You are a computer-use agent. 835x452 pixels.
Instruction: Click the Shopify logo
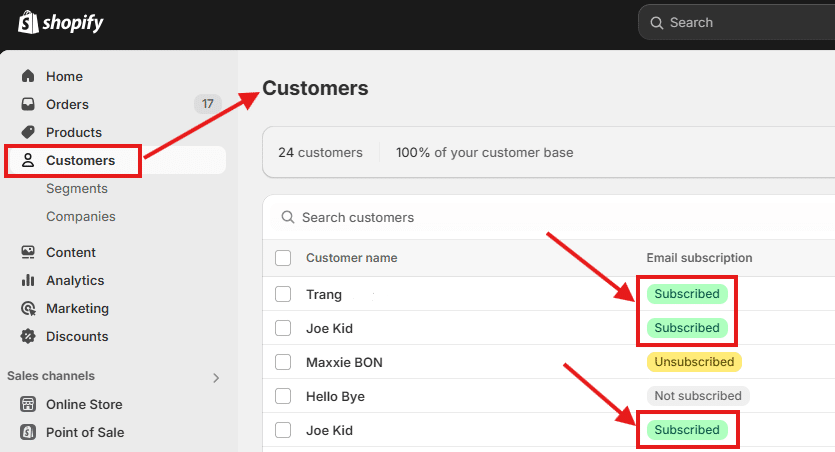tap(61, 22)
